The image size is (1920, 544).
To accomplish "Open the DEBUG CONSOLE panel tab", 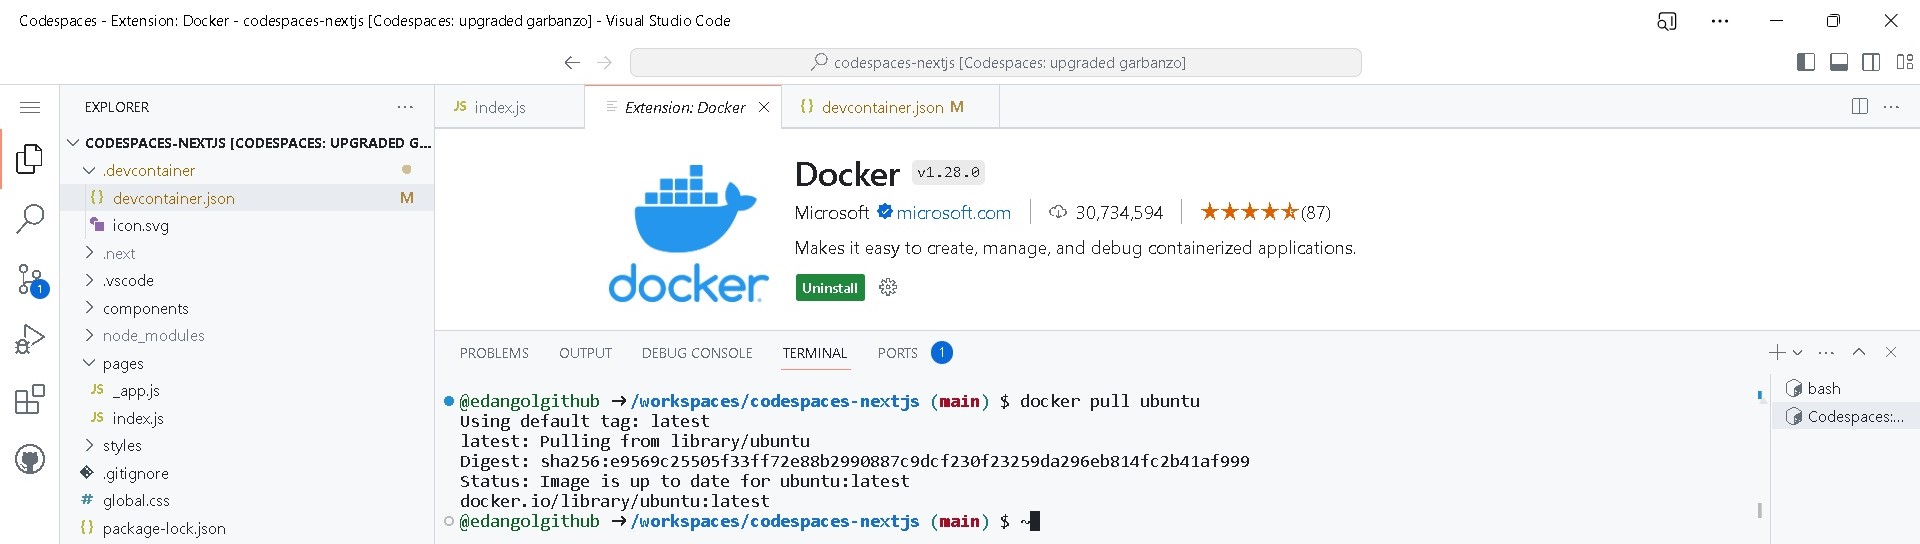I will pos(697,353).
